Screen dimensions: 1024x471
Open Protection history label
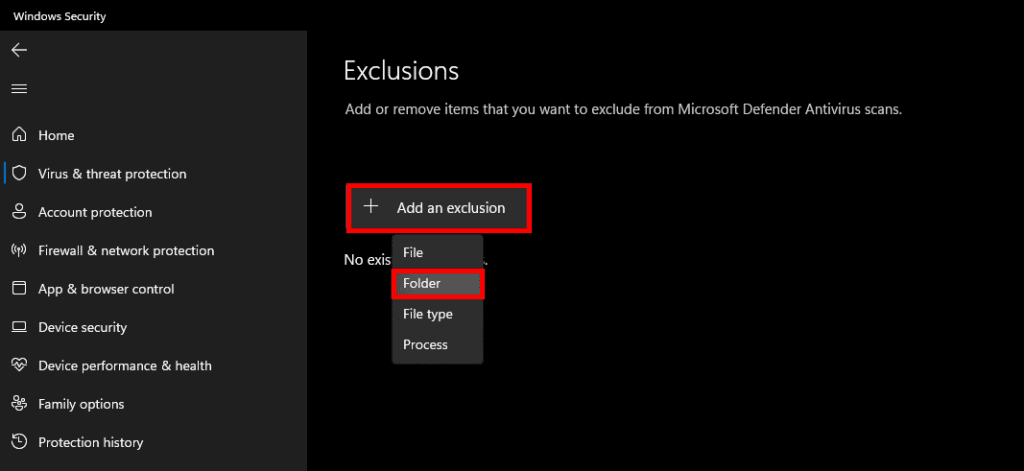coord(91,442)
